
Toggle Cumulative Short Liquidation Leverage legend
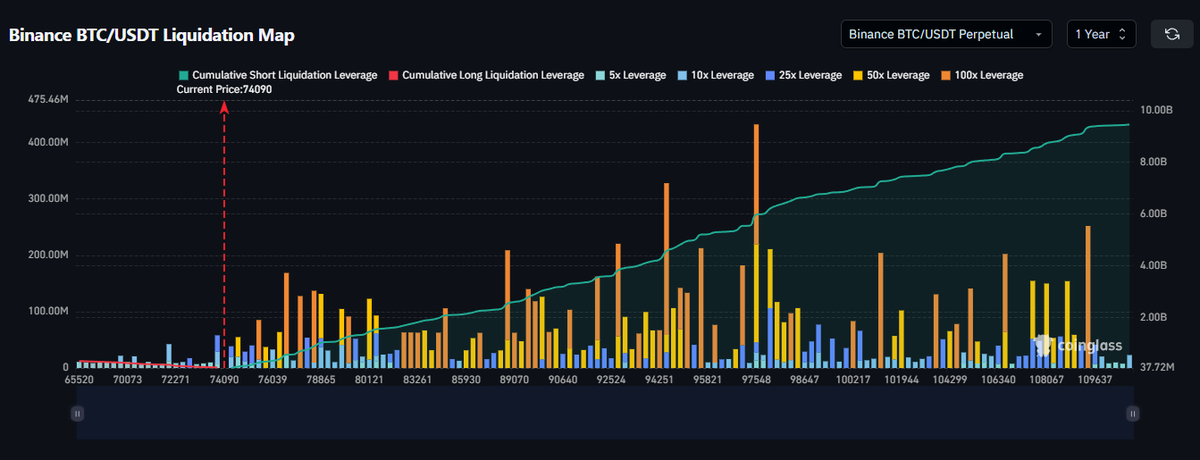(x=278, y=75)
